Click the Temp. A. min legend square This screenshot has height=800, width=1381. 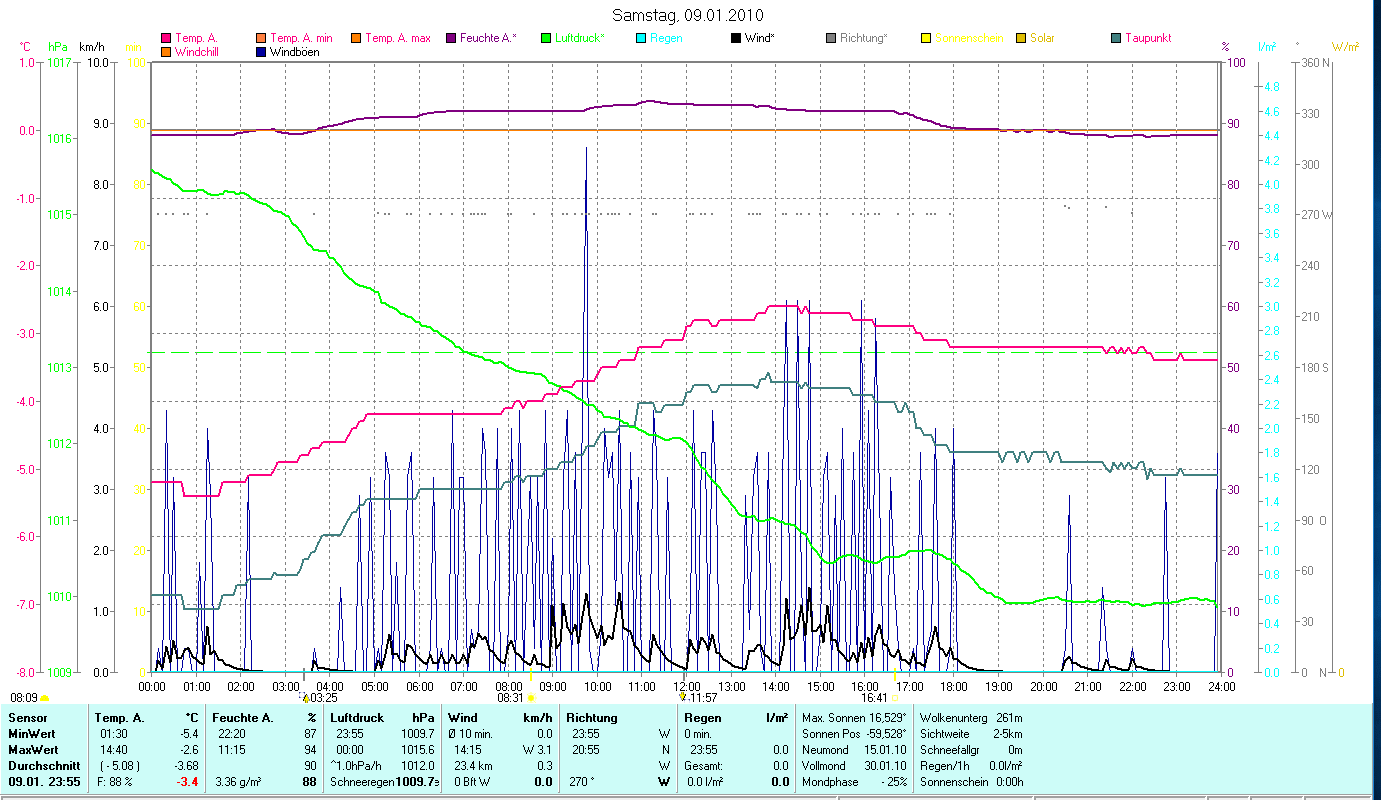pyautogui.click(x=262, y=39)
